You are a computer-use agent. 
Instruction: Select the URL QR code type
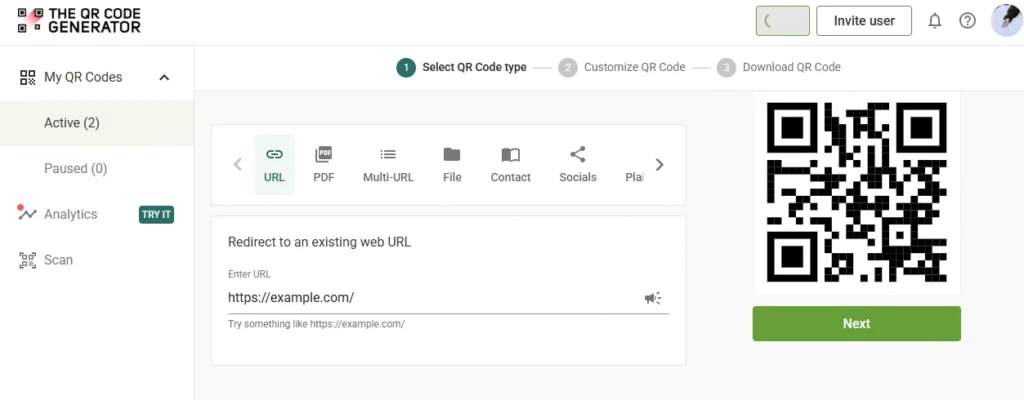click(274, 165)
